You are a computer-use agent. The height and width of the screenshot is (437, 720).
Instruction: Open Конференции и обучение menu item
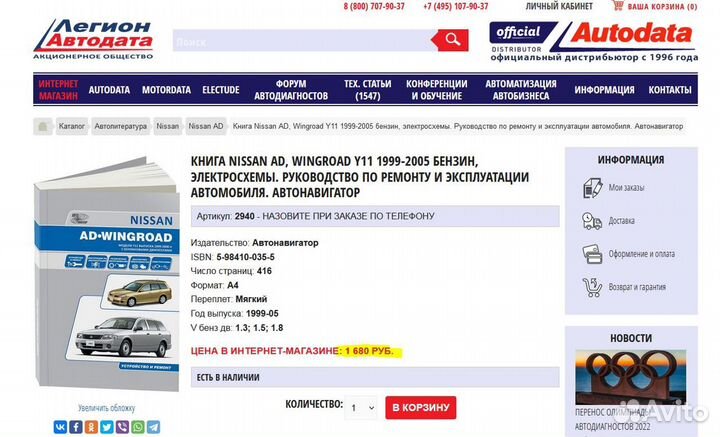click(x=437, y=90)
